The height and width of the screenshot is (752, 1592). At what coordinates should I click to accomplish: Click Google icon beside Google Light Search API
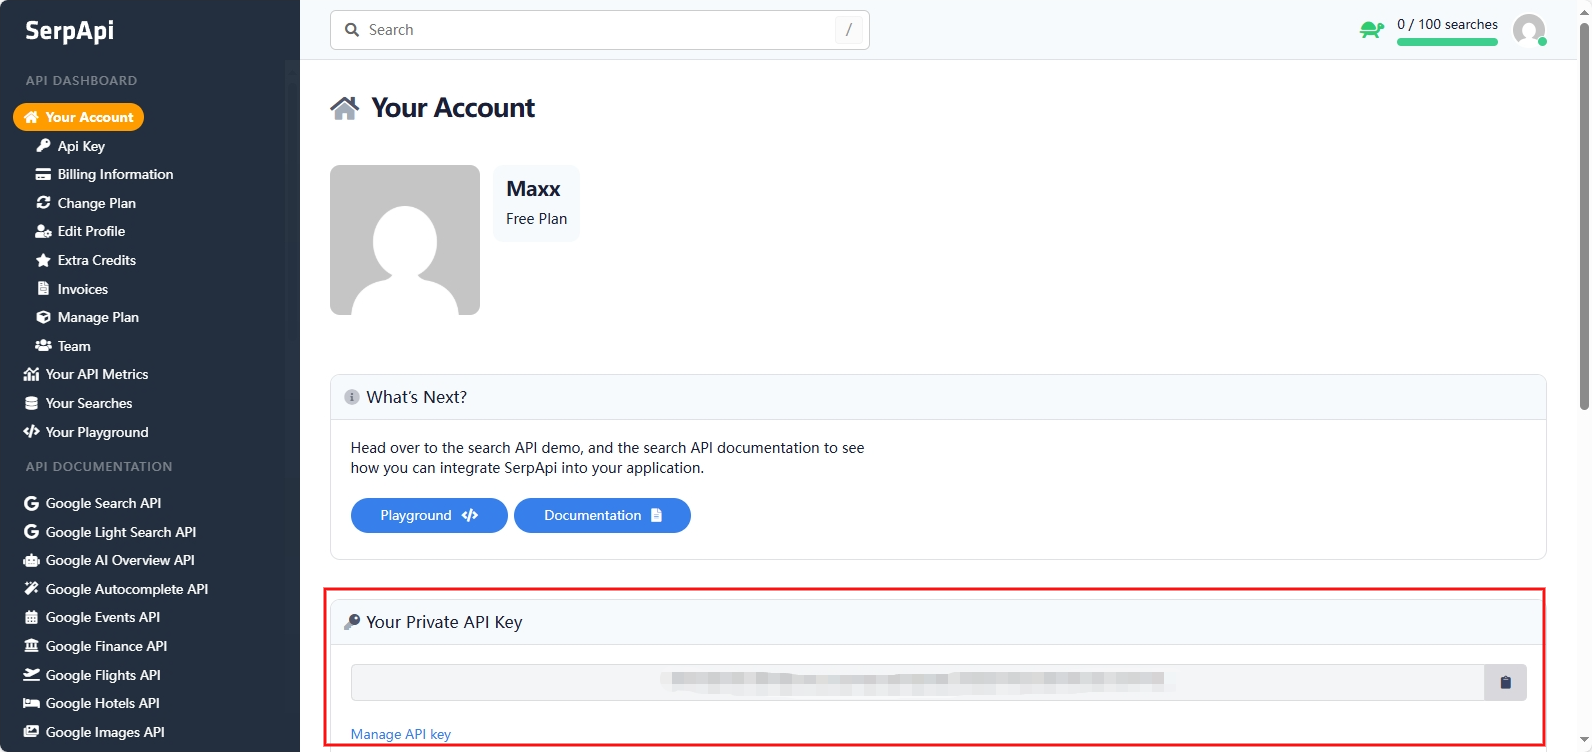click(31, 532)
